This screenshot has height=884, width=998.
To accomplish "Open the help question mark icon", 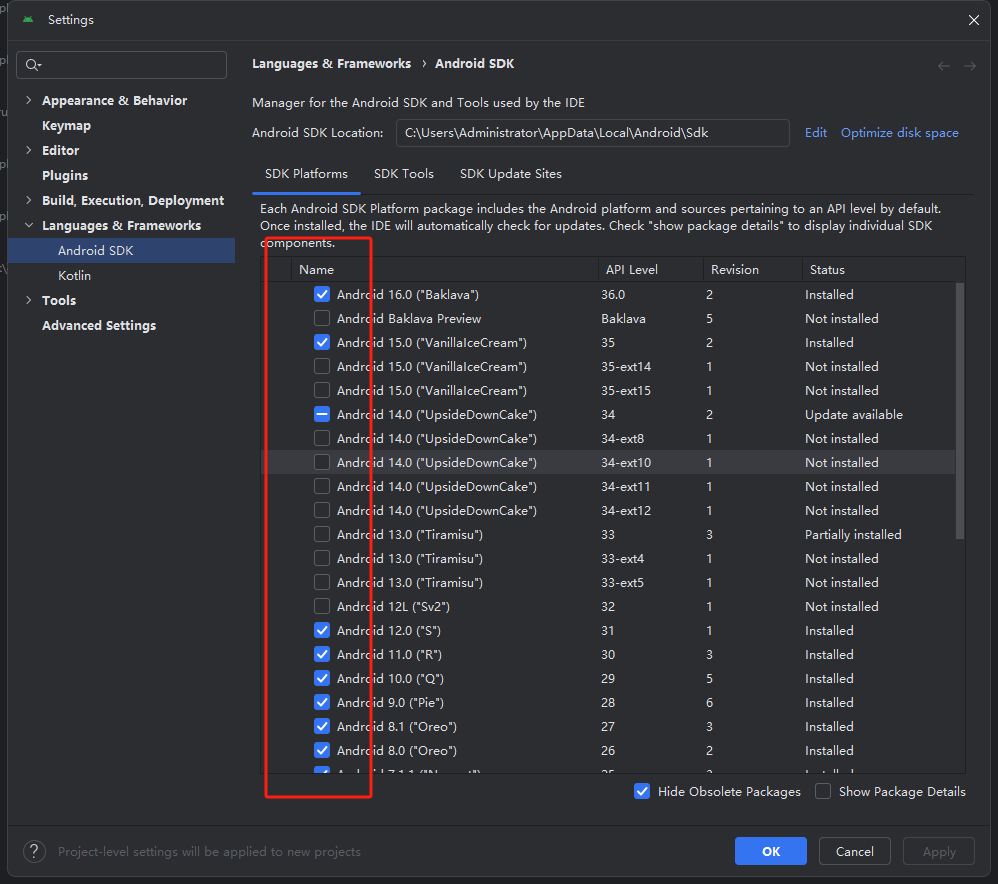I will (34, 851).
